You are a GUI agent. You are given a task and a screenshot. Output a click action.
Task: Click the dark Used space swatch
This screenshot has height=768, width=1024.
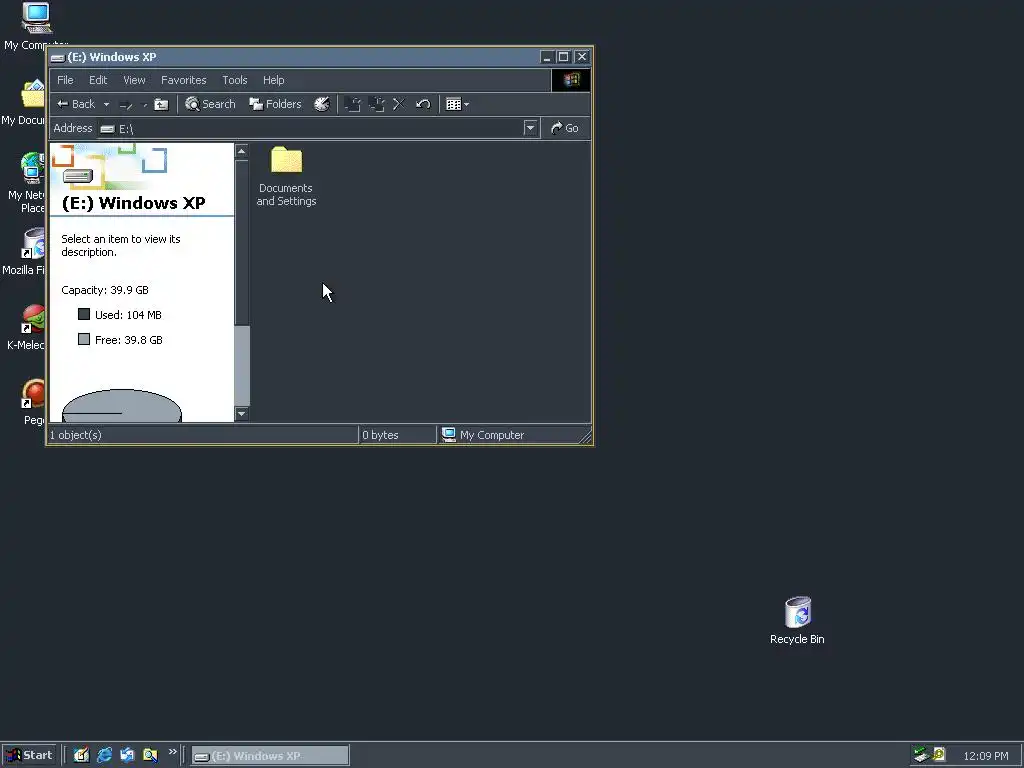(84, 314)
